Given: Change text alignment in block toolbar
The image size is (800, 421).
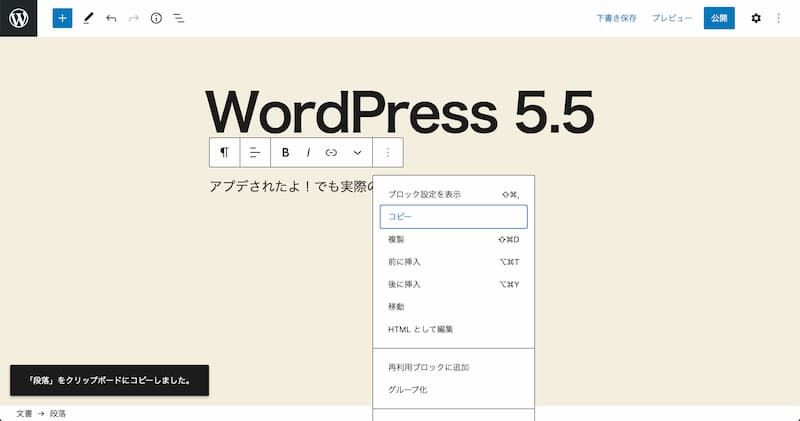Looking at the screenshot, I should pos(255,152).
